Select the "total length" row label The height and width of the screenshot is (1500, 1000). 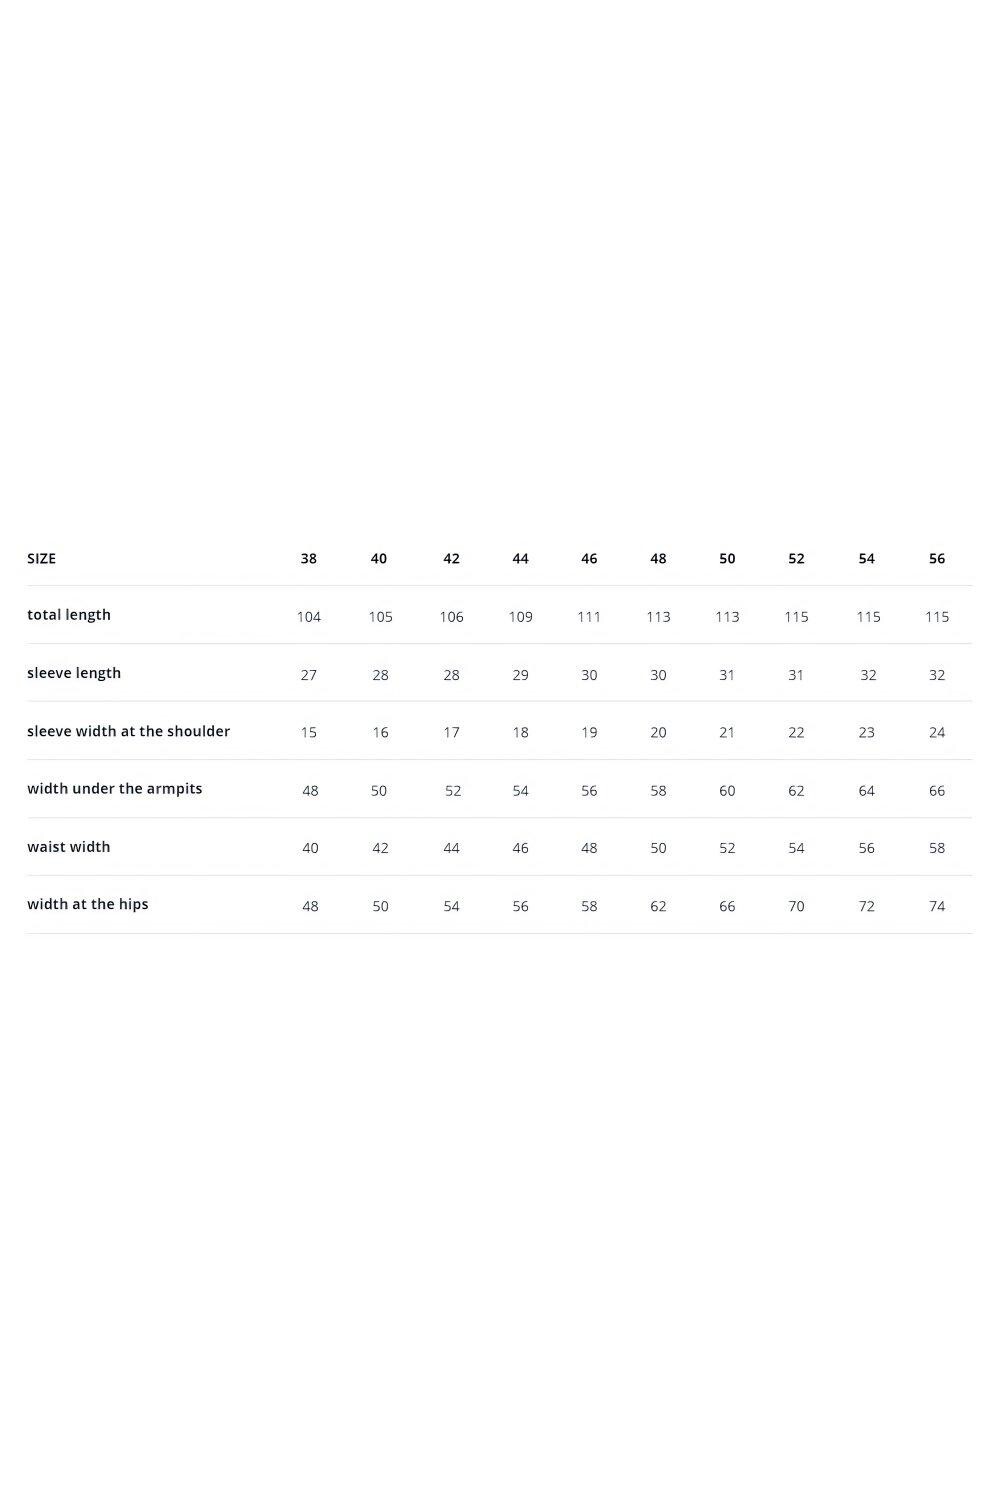[x=69, y=615]
